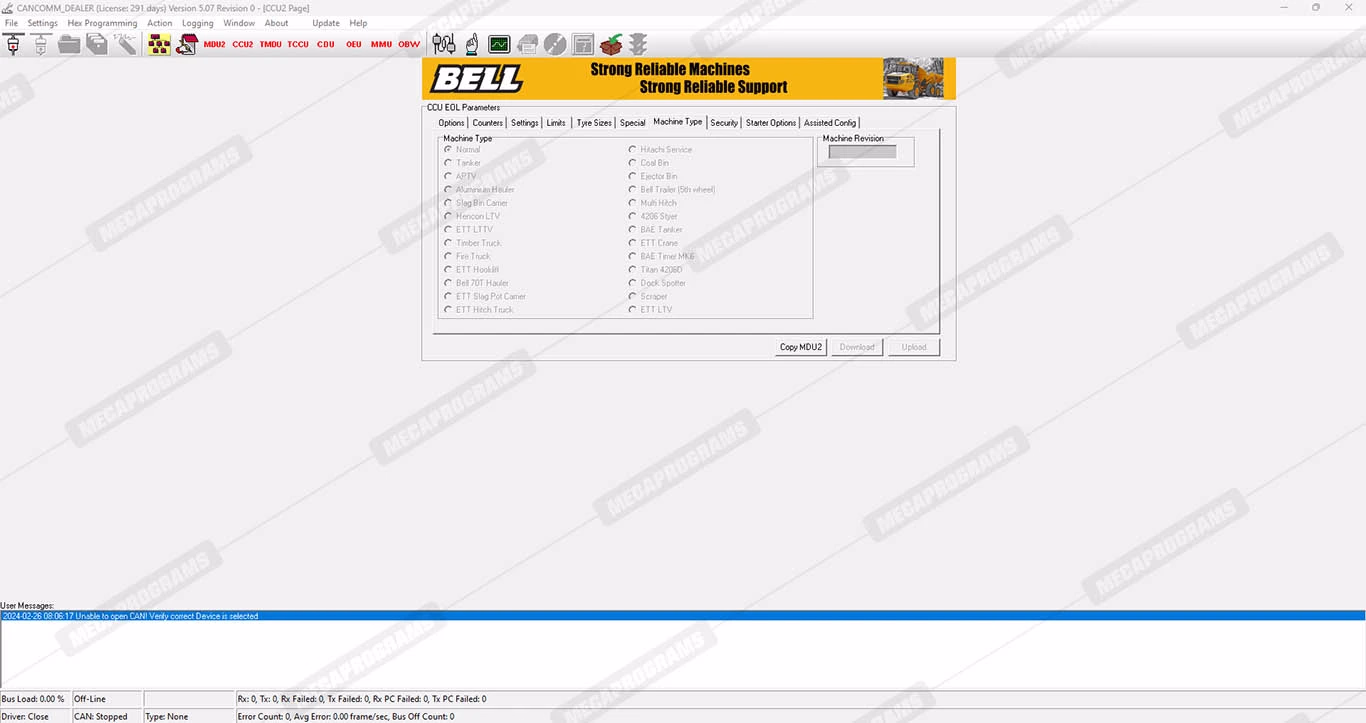The image size is (1366, 723).
Task: Select the Tanker machine type
Action: (448, 163)
